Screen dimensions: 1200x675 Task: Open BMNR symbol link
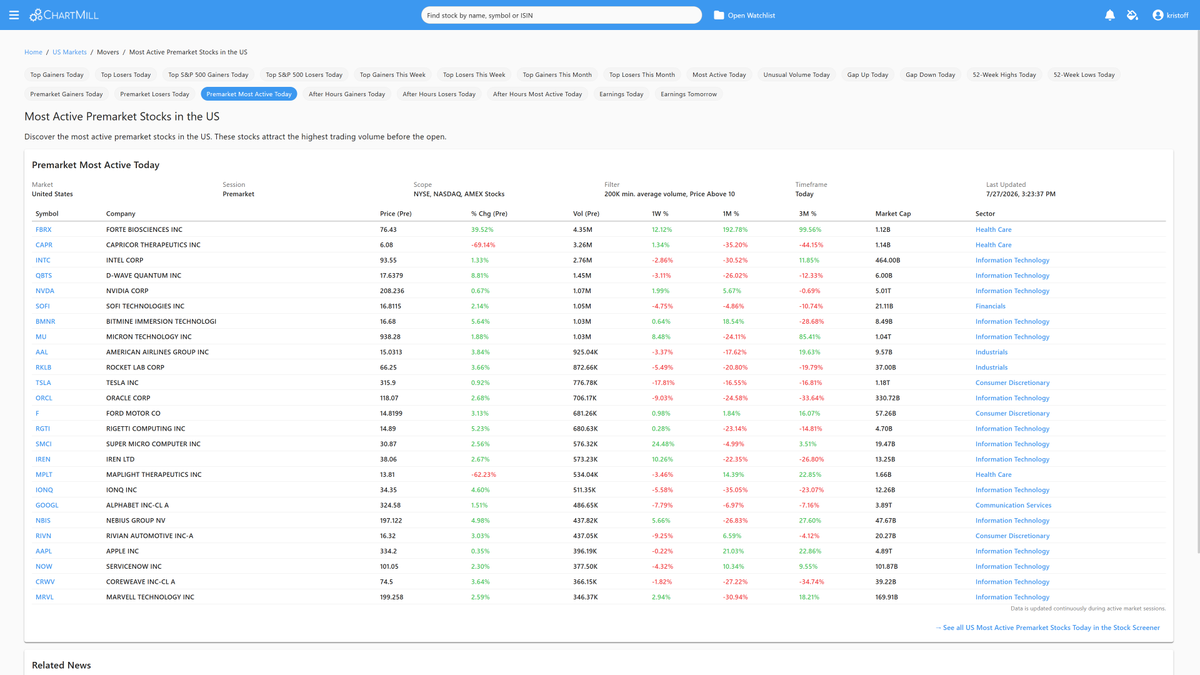pyautogui.click(x=45, y=322)
